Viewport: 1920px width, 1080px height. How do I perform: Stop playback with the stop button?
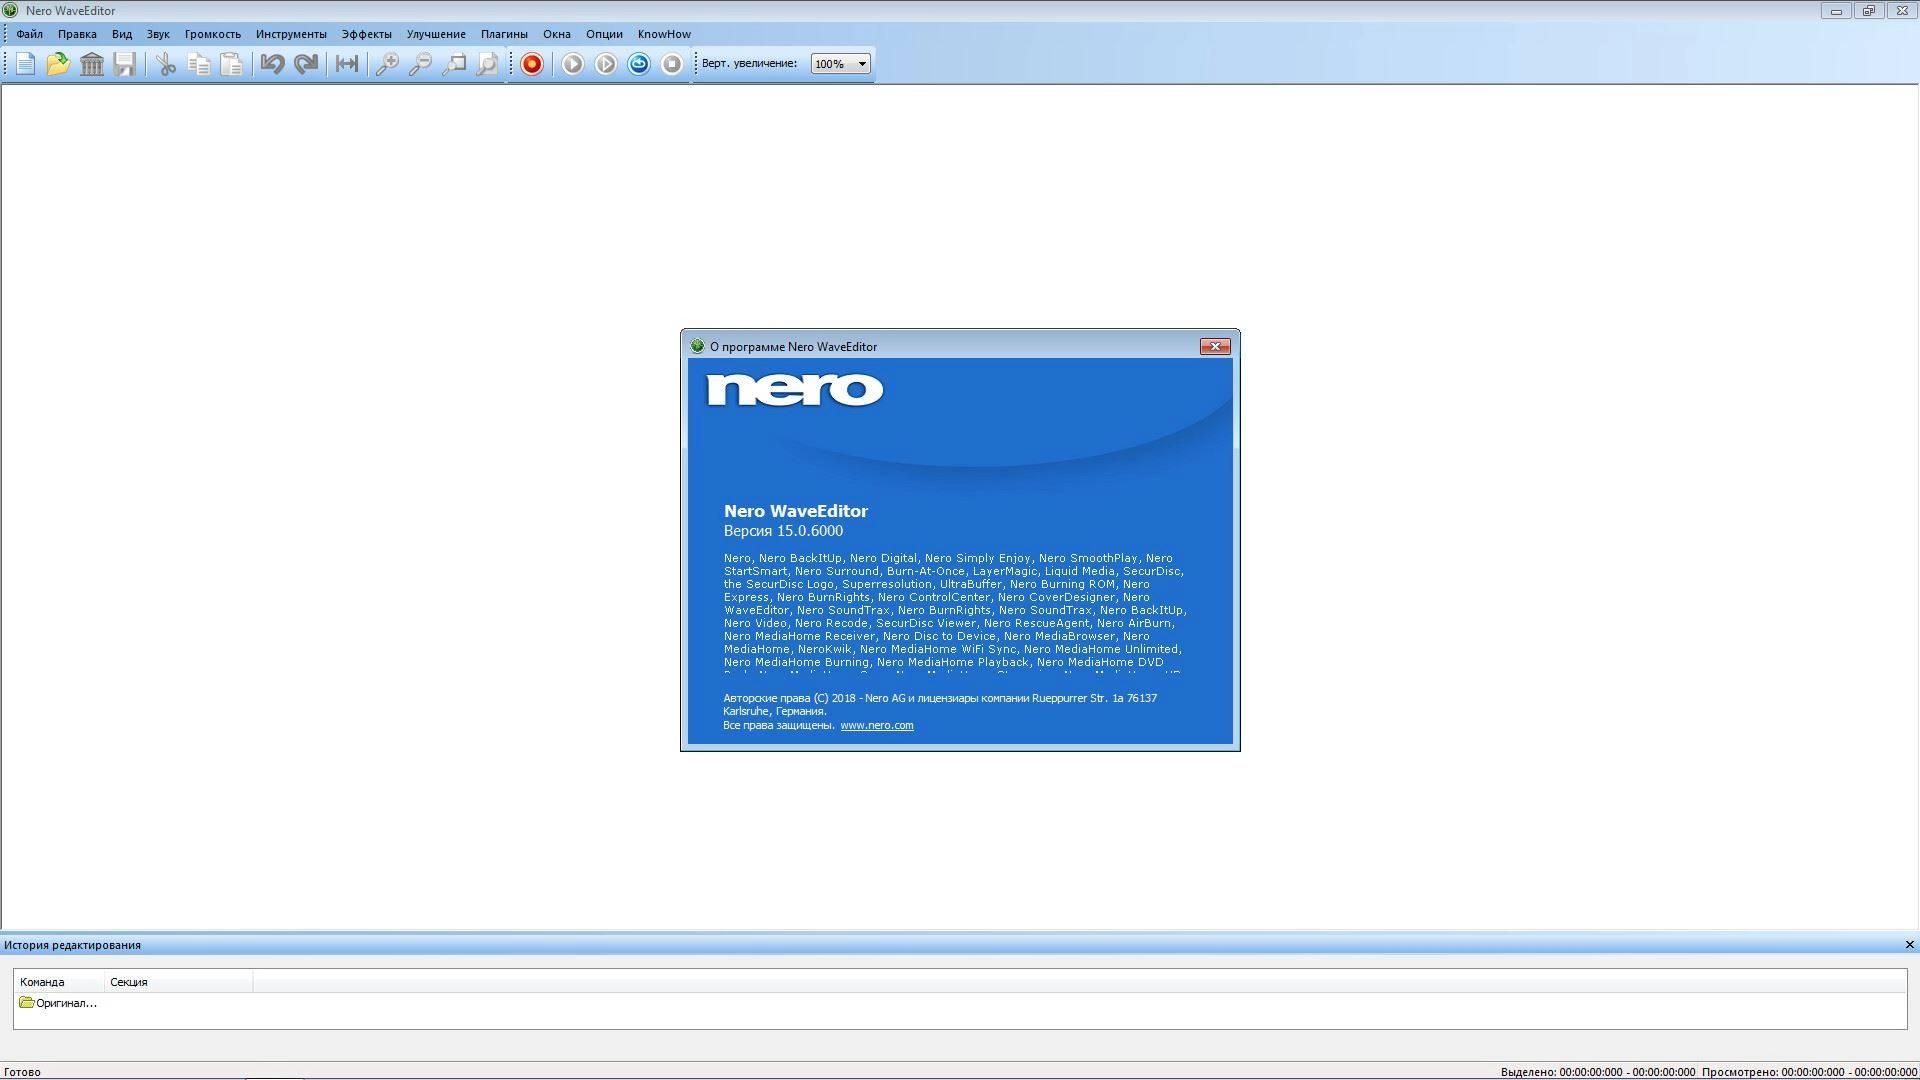click(672, 64)
